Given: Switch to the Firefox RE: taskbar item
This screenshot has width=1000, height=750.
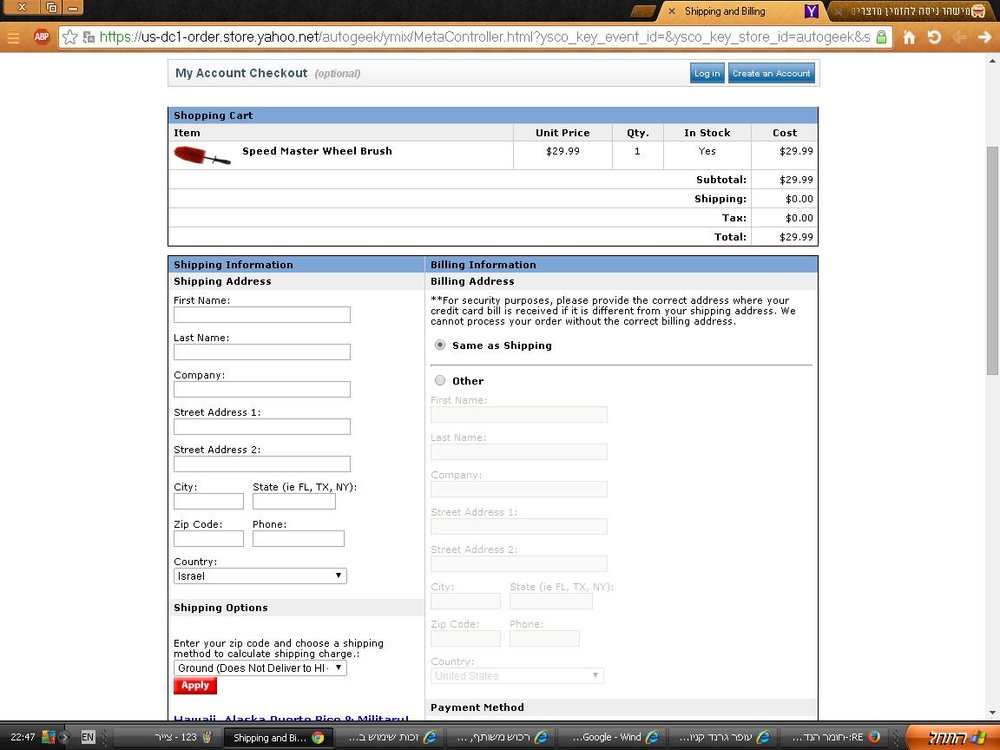Looking at the screenshot, I should (x=835, y=737).
